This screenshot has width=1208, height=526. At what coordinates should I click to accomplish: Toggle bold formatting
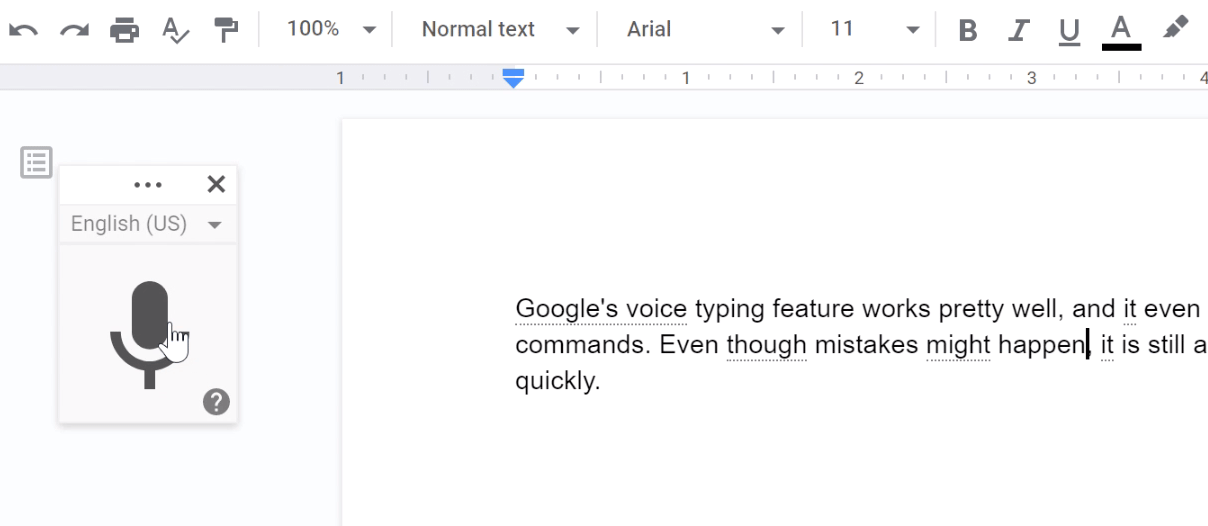[967, 30]
